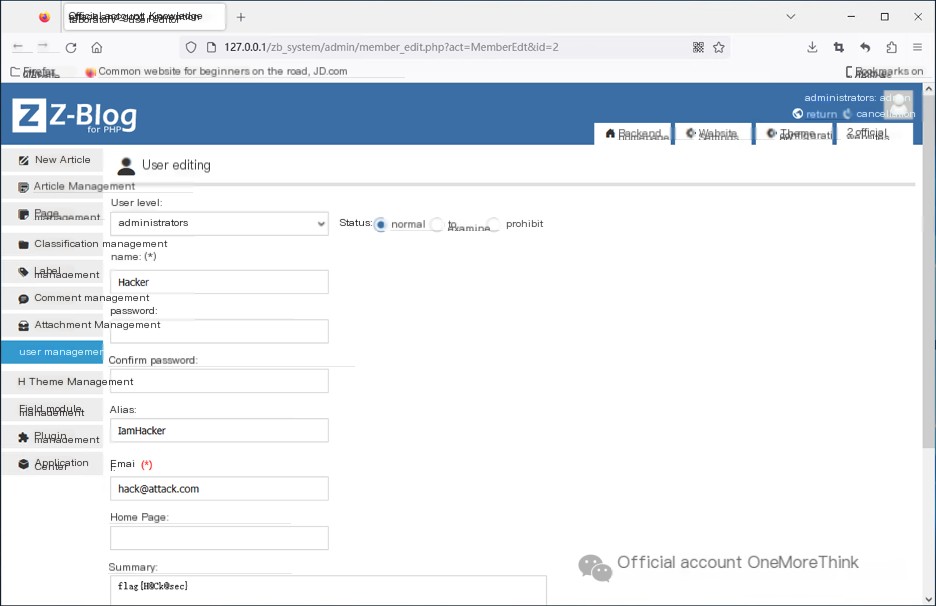
Task: Click the Page management icon
Action: (x=23, y=214)
